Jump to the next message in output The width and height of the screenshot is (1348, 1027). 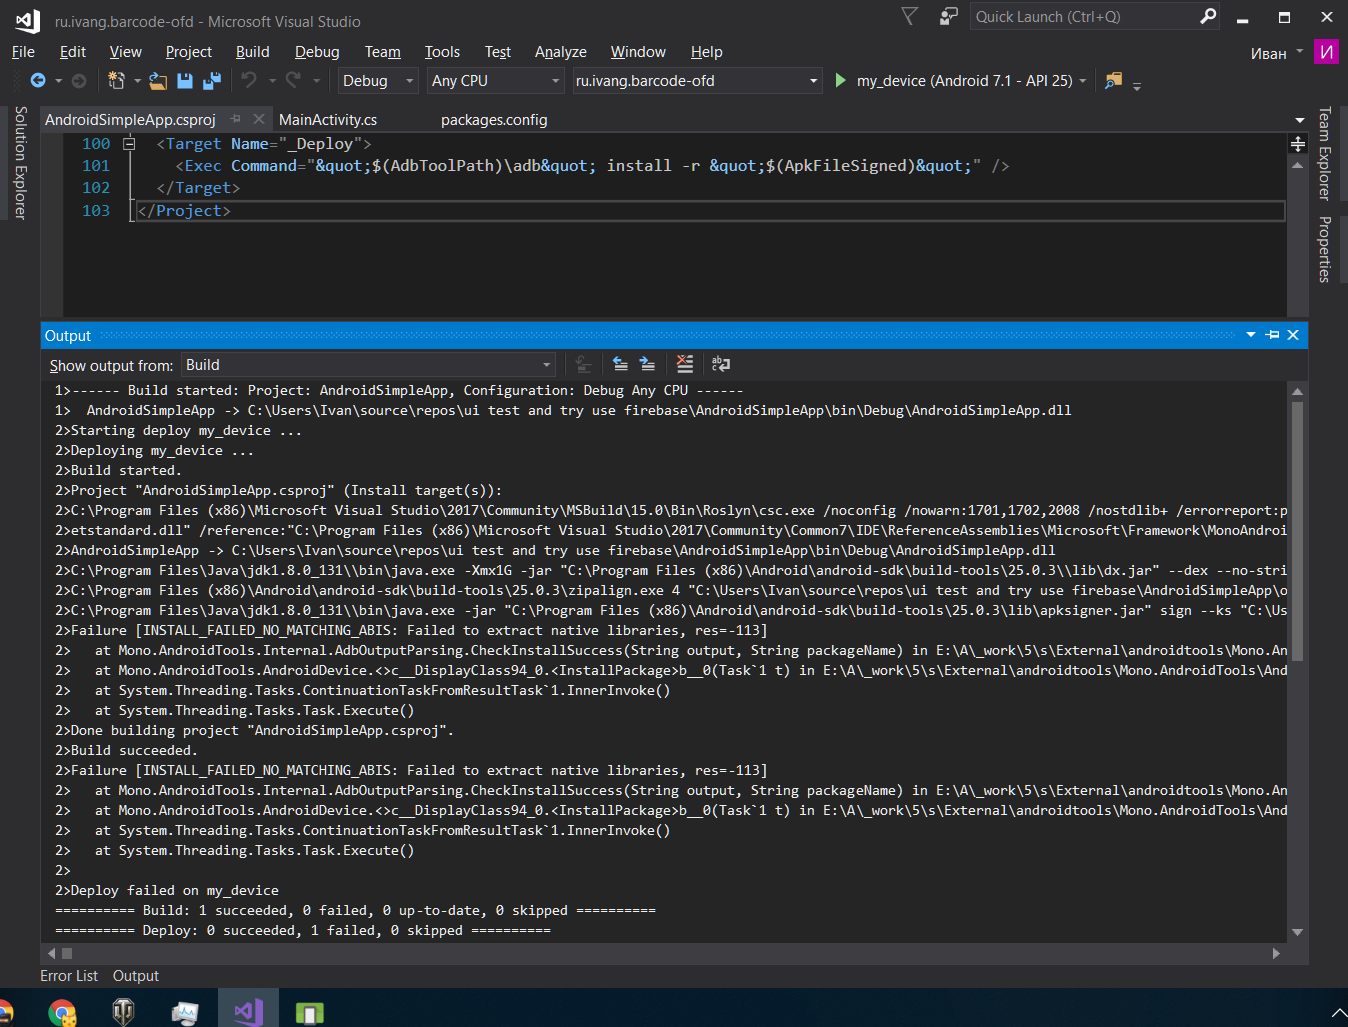[648, 364]
